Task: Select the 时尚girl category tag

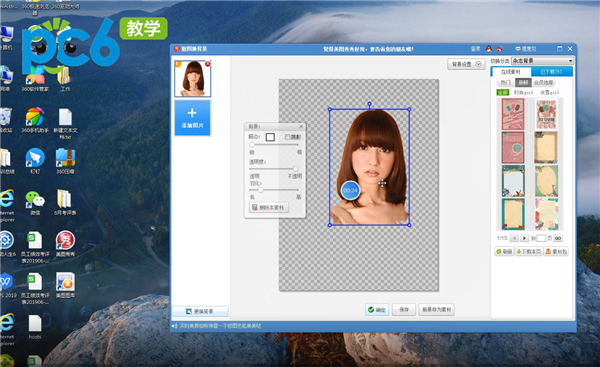Action: 523,92
